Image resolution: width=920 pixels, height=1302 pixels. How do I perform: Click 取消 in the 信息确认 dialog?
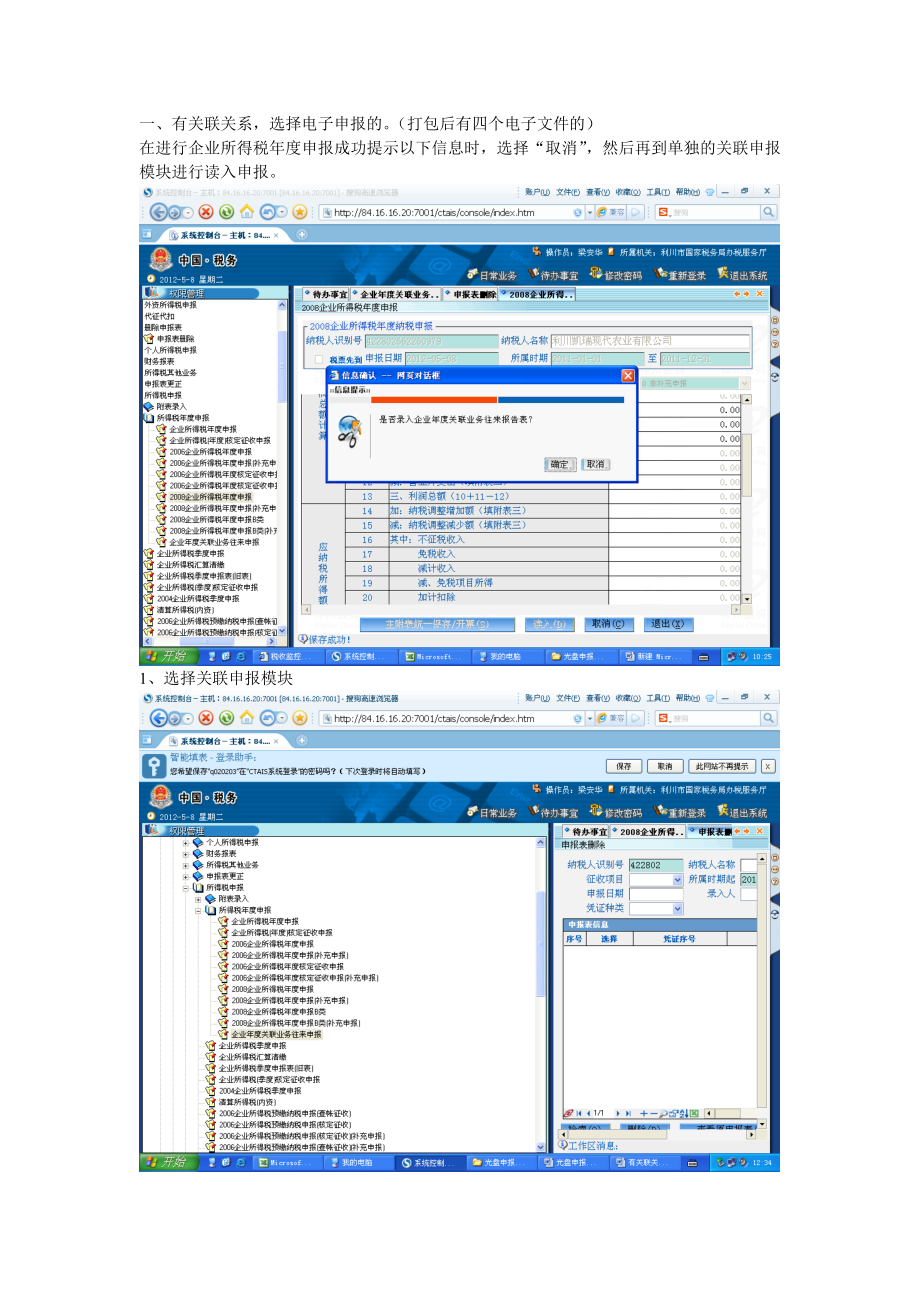595,464
